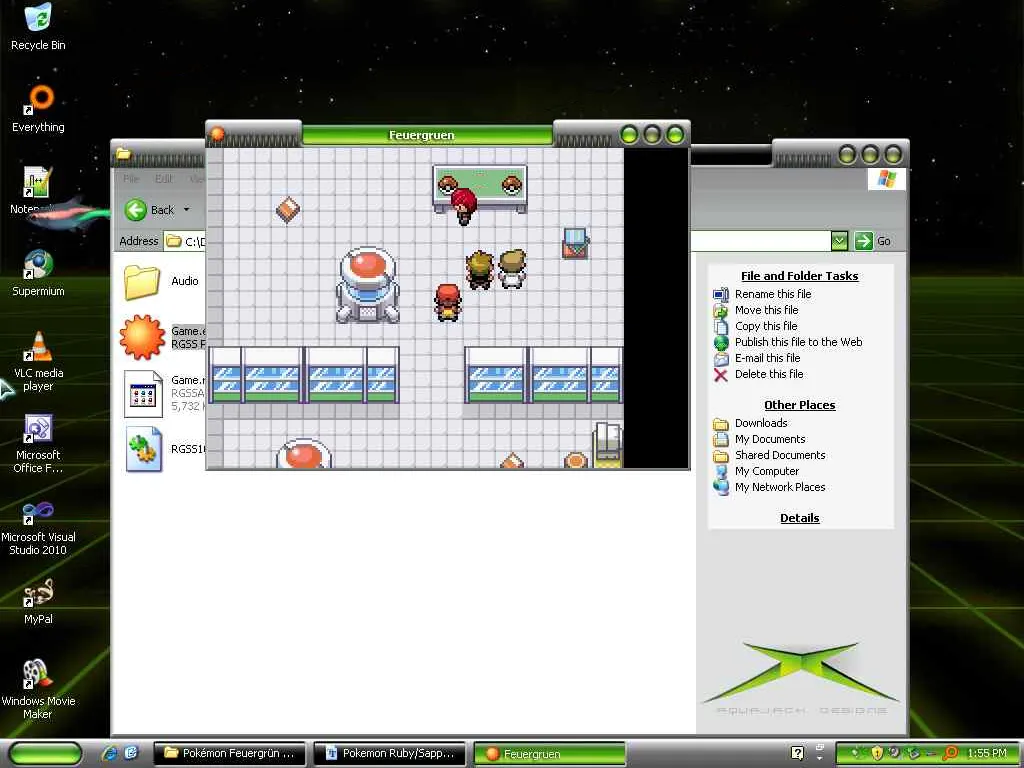The width and height of the screenshot is (1024, 768).
Task: Click the Feuergruen window title icon
Action: (x=217, y=135)
